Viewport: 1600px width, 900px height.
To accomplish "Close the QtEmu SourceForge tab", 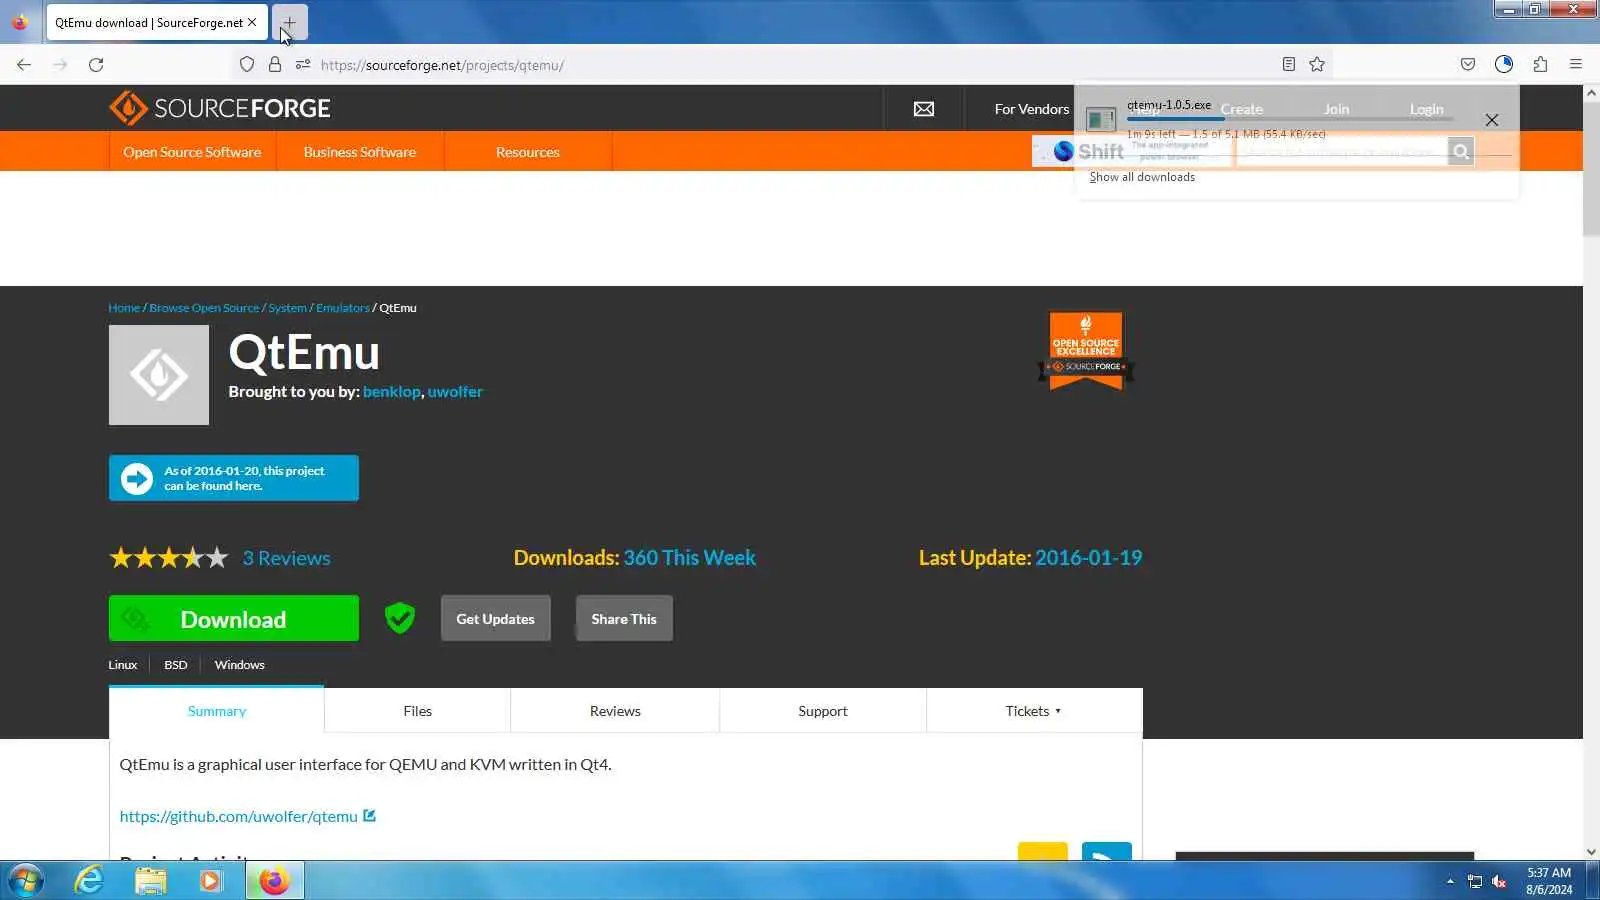I will pyautogui.click(x=252, y=22).
